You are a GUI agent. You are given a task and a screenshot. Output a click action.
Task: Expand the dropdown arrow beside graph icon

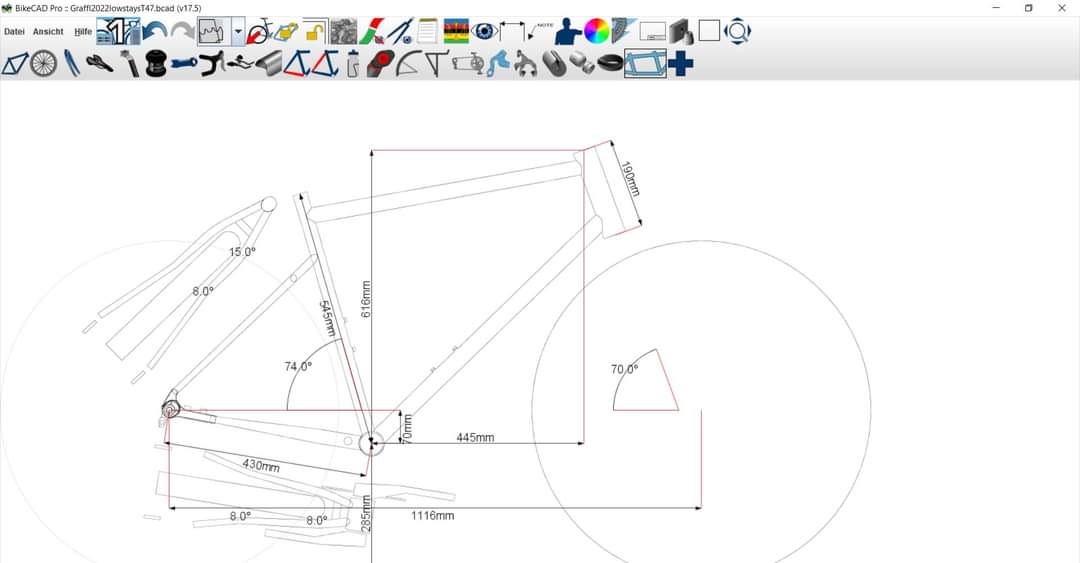coord(238,32)
